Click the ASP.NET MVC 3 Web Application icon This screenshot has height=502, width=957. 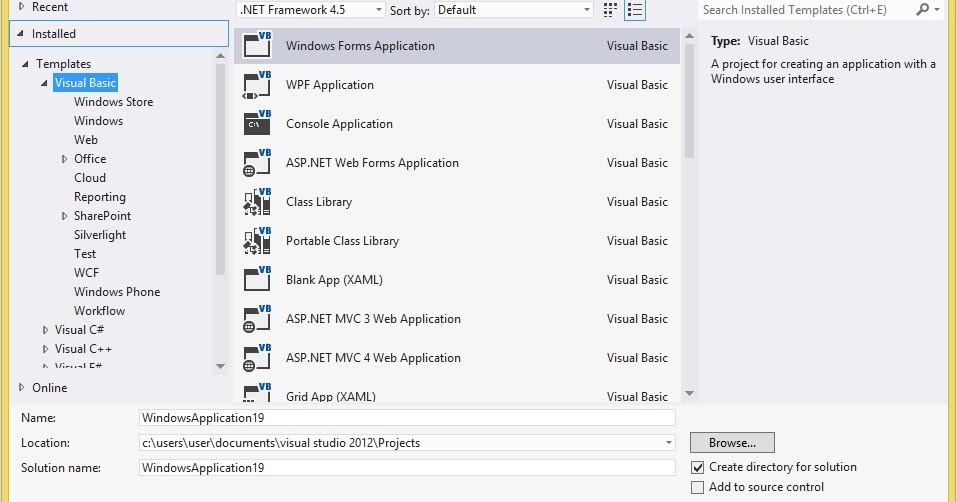pyautogui.click(x=257, y=319)
